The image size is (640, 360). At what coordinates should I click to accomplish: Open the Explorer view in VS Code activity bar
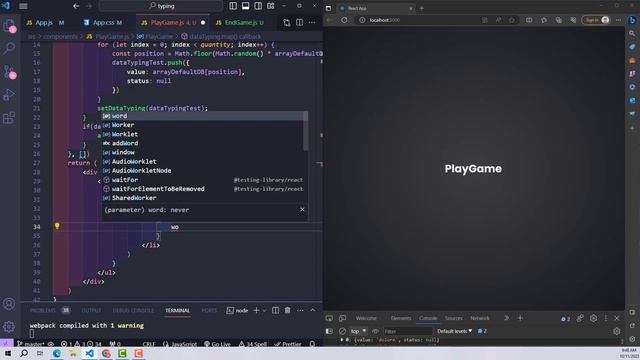coord(9,26)
